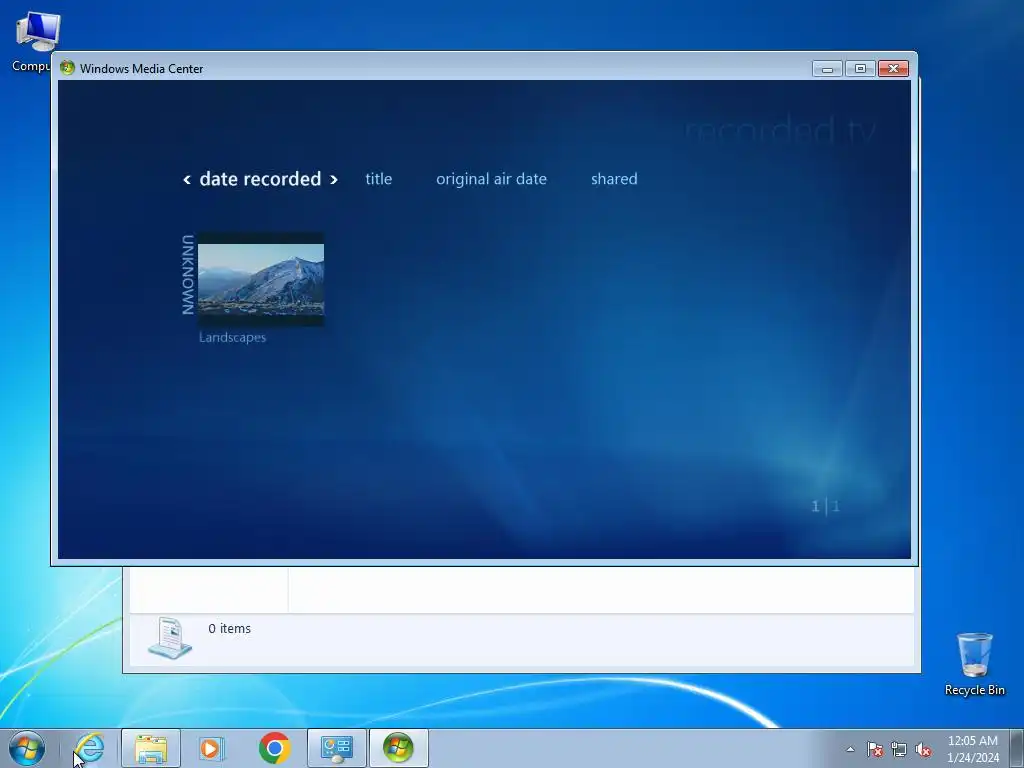Show hidden system tray icons
The image size is (1024, 768).
pyautogui.click(x=850, y=749)
